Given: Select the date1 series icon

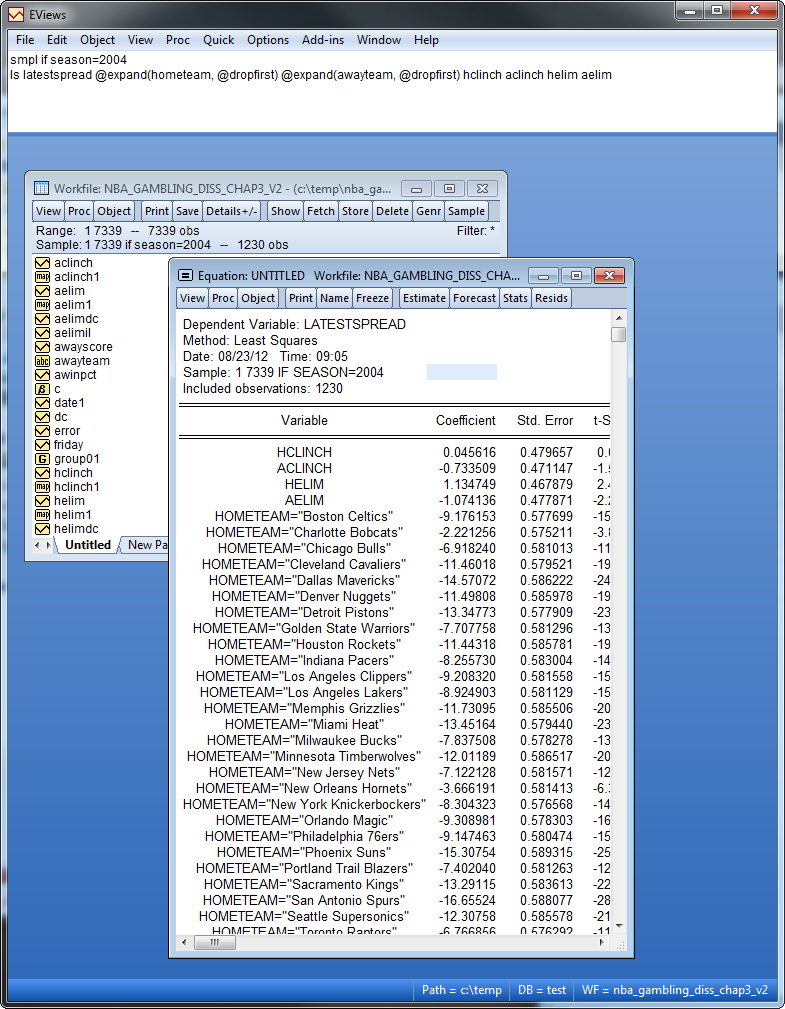Looking at the screenshot, I should [42, 403].
